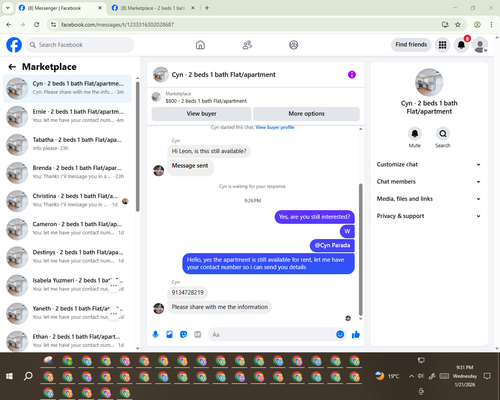The image size is (500, 400).
Task: Open options menu for Yaneth chat
Action: [114, 314]
